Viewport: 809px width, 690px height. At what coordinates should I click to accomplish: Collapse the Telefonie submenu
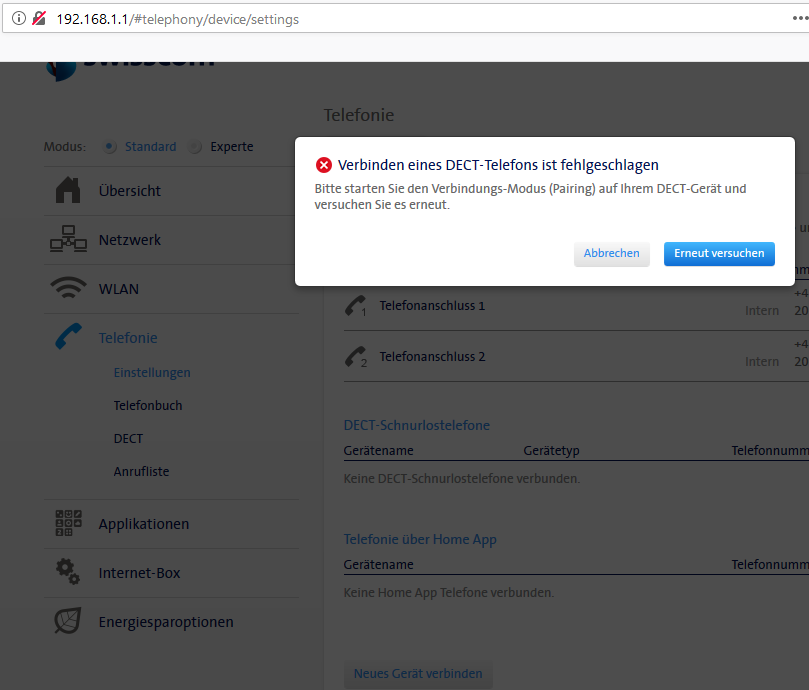[128, 337]
